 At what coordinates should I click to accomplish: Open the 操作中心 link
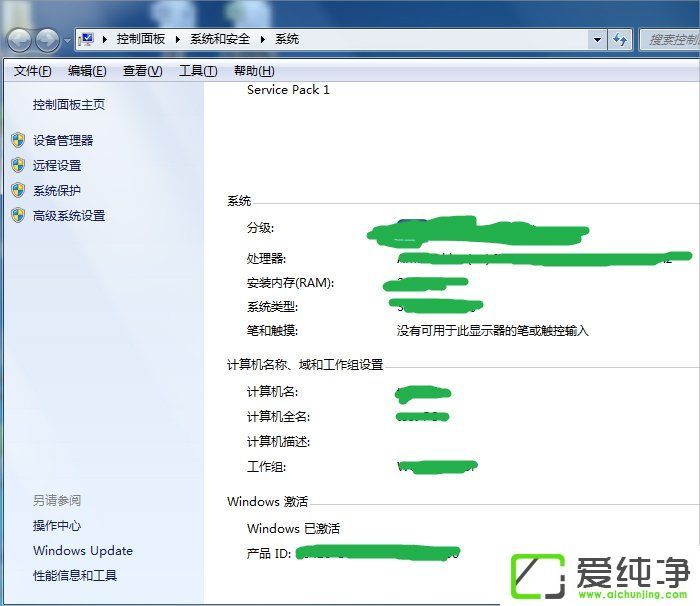pos(57,525)
